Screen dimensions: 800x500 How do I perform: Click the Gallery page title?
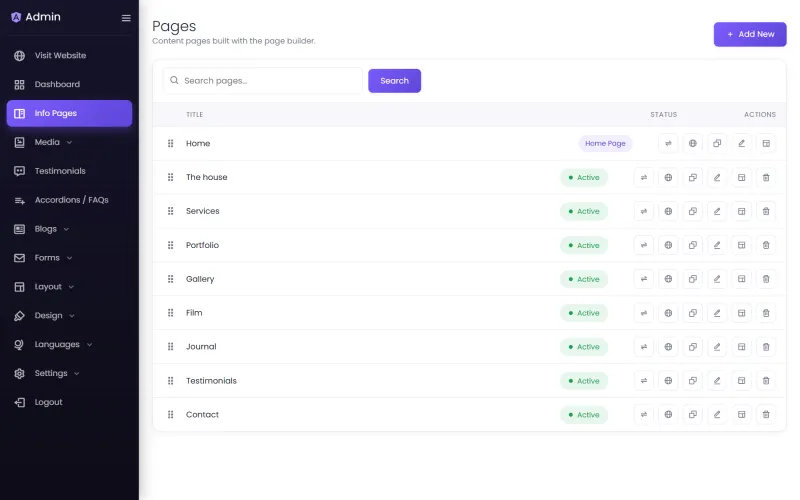pos(200,279)
